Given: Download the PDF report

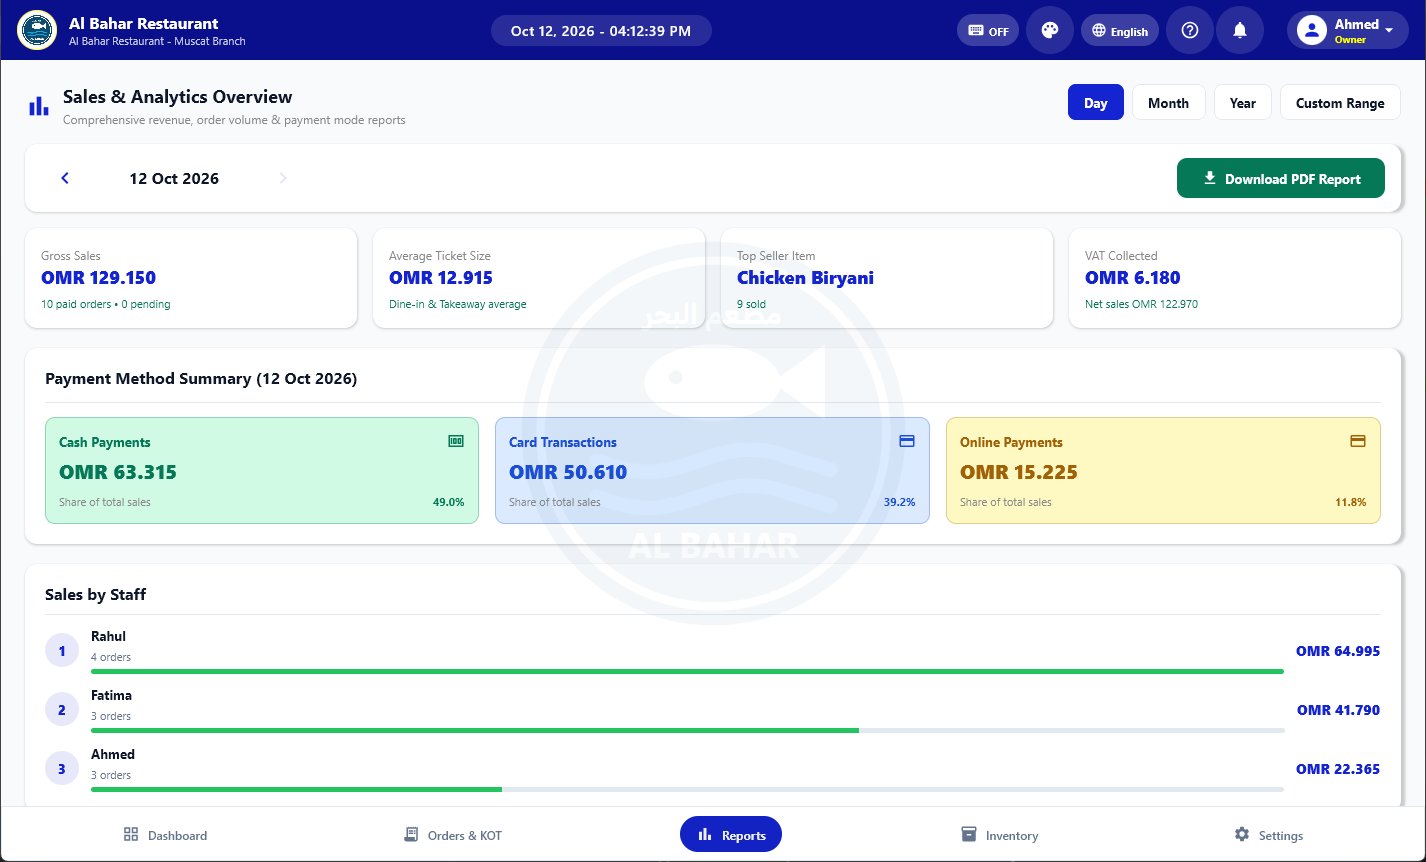Looking at the screenshot, I should [1281, 178].
